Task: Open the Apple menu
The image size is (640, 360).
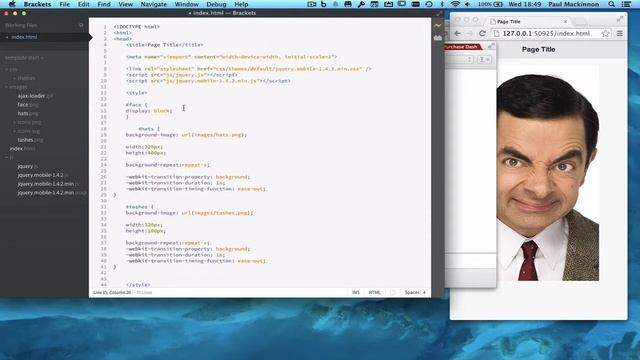Action: (x=12, y=4)
